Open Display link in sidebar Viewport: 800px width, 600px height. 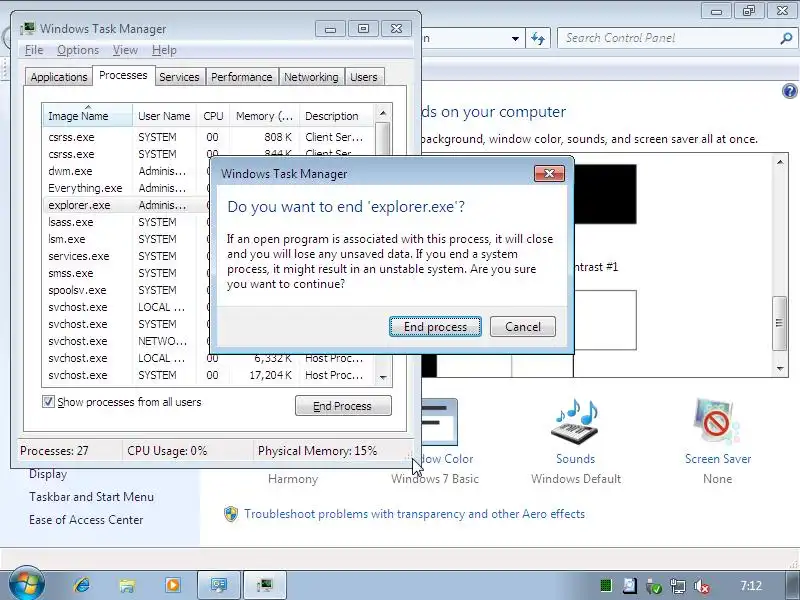pos(48,474)
